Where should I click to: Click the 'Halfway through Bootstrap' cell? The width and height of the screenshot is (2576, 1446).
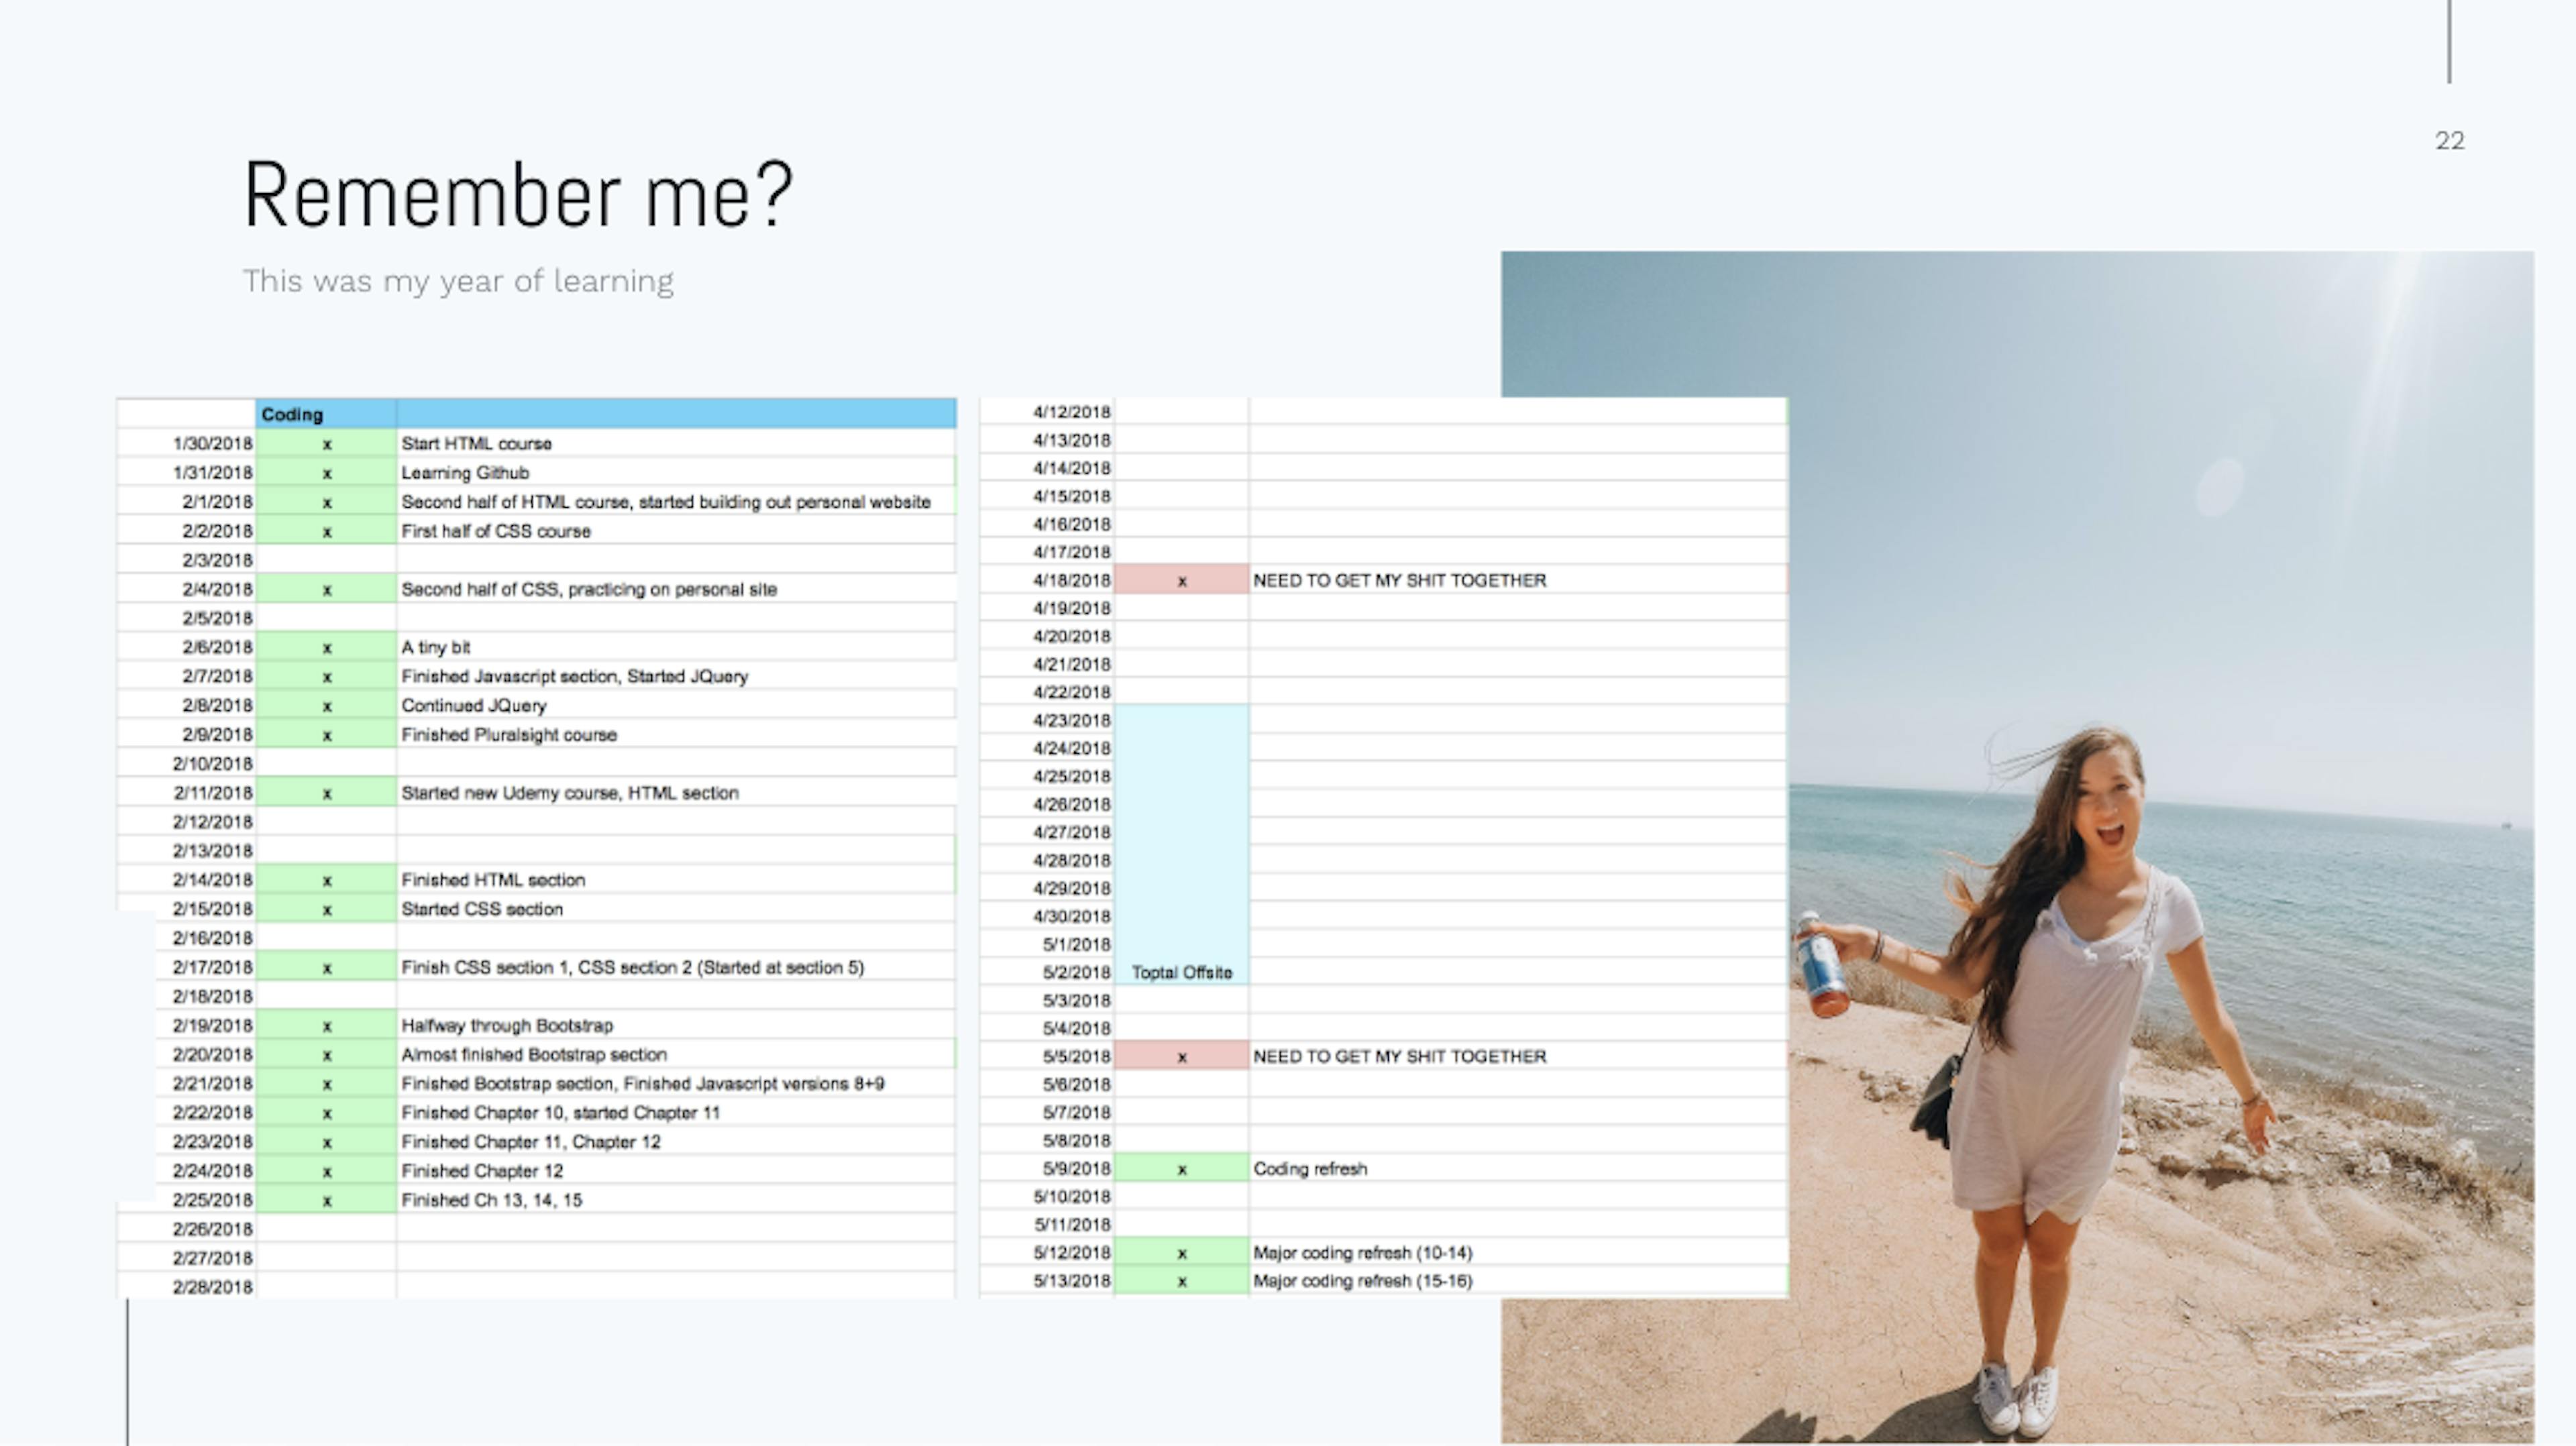tap(676, 1025)
